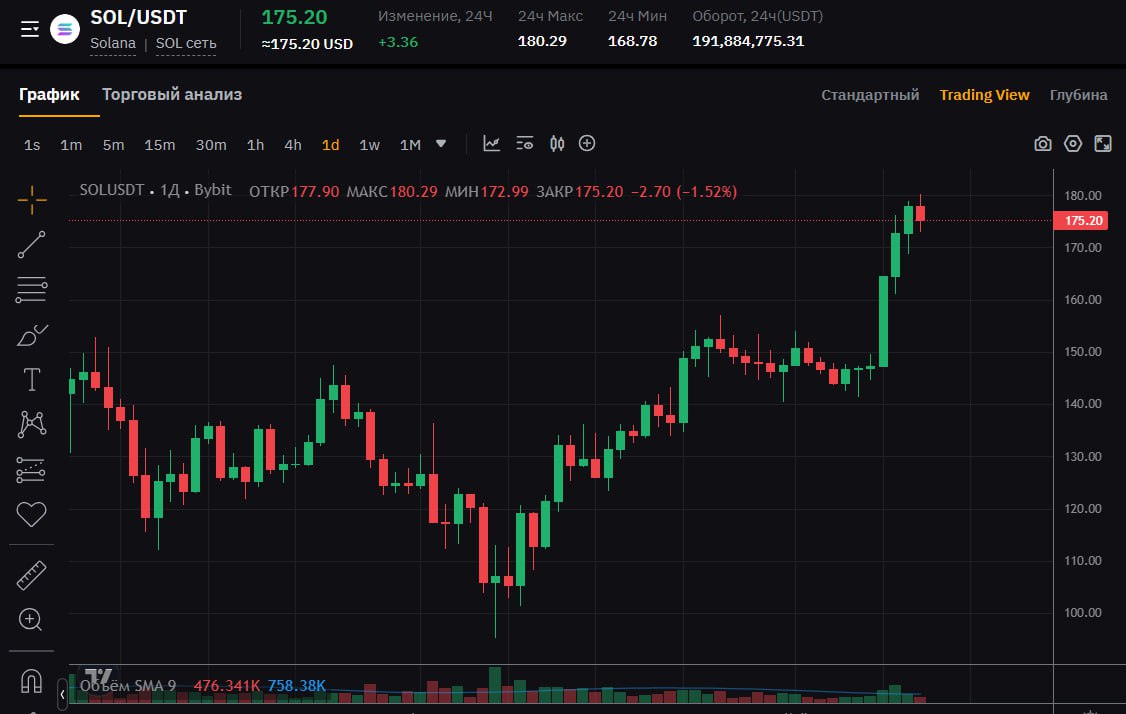Viewport: 1126px width, 714px height.
Task: Open the display settings list-eye icon
Action: tap(525, 144)
